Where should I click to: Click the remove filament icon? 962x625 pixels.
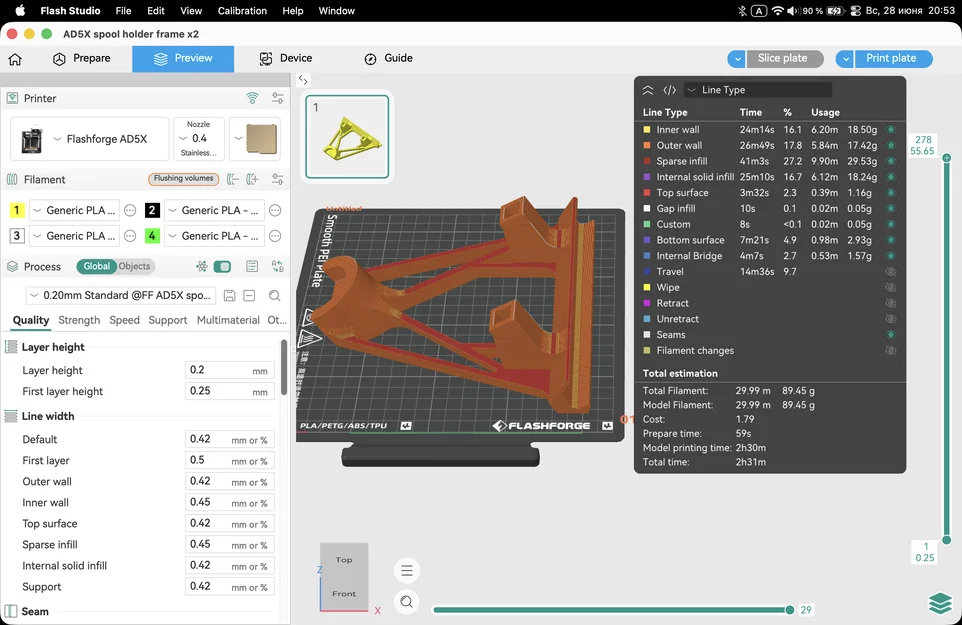233,179
